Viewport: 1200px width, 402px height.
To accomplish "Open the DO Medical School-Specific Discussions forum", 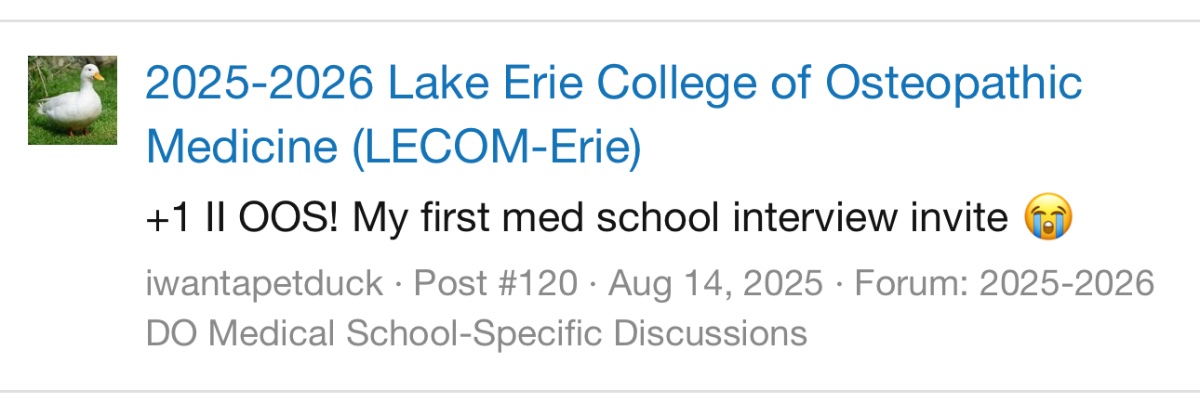I will [x=476, y=332].
